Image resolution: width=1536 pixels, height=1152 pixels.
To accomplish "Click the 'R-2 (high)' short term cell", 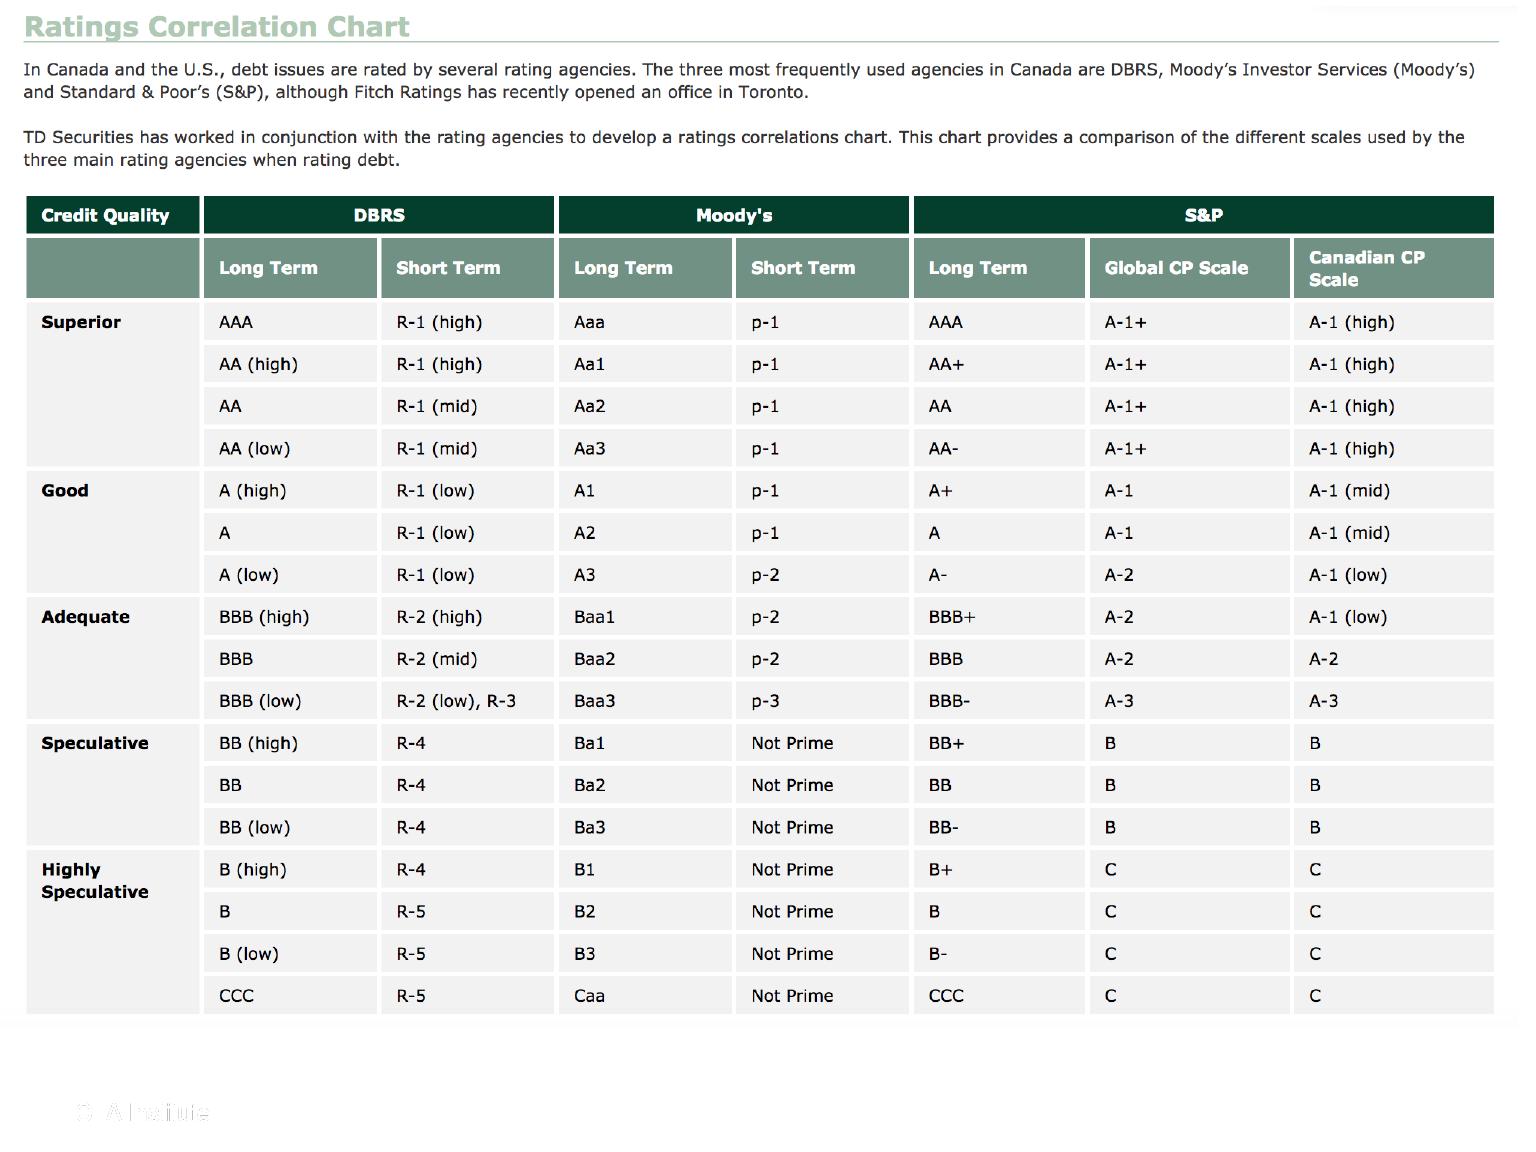I will 467,617.
